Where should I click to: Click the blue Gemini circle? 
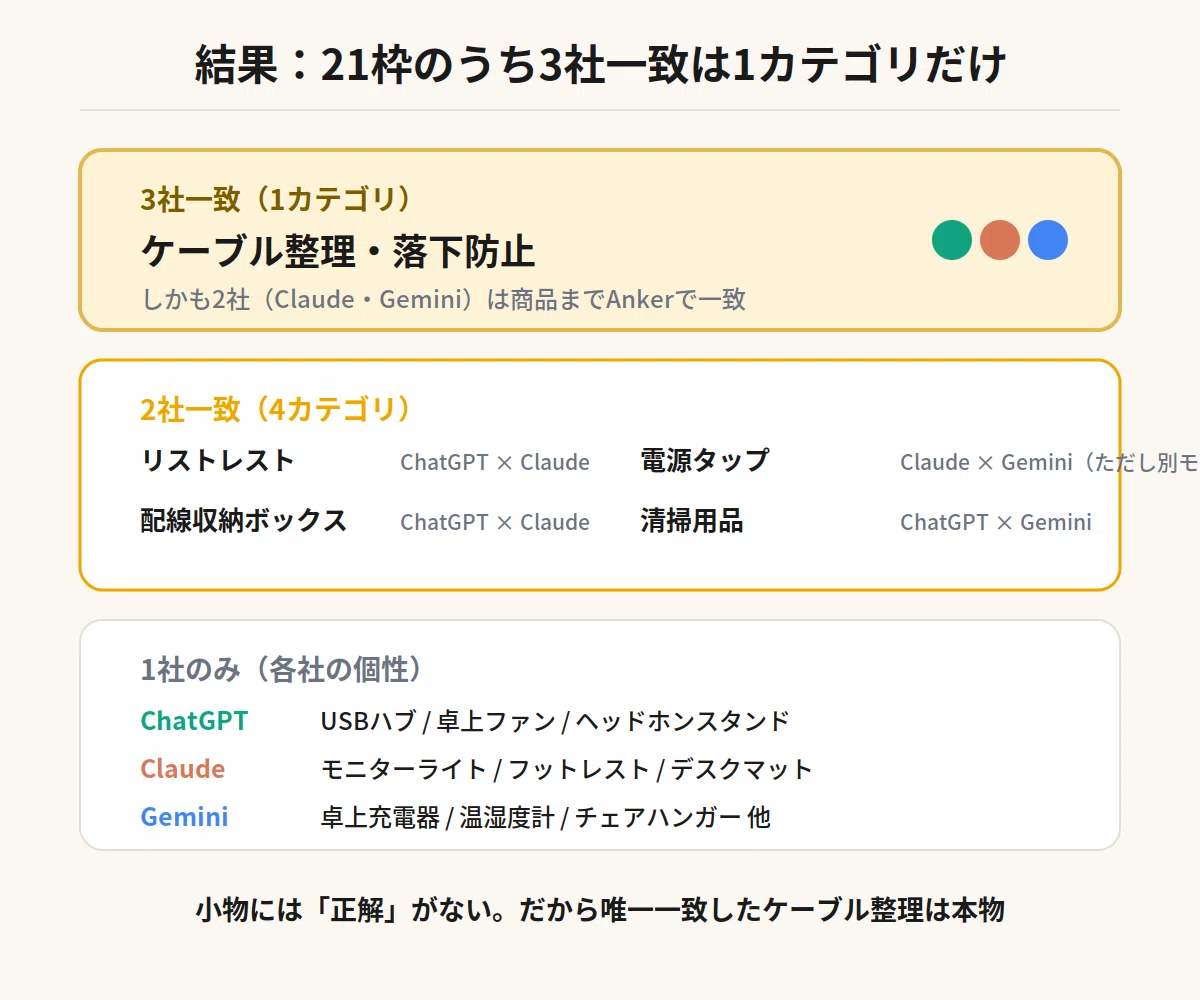pyautogui.click(x=1048, y=240)
